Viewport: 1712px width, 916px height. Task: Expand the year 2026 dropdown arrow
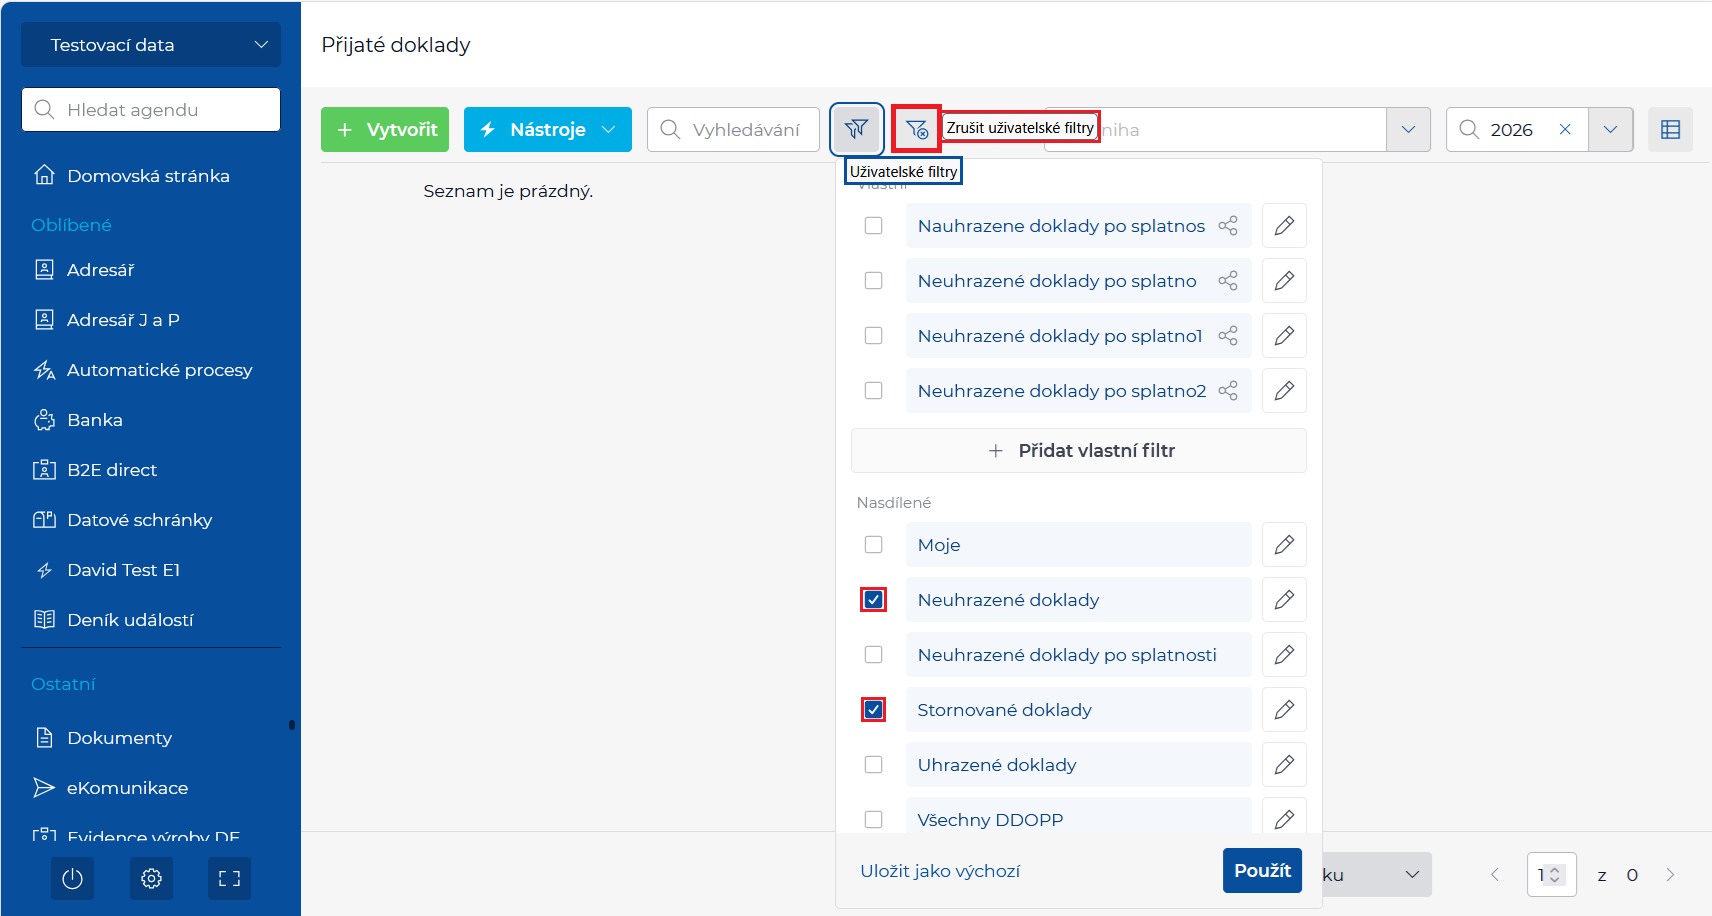pos(1610,129)
